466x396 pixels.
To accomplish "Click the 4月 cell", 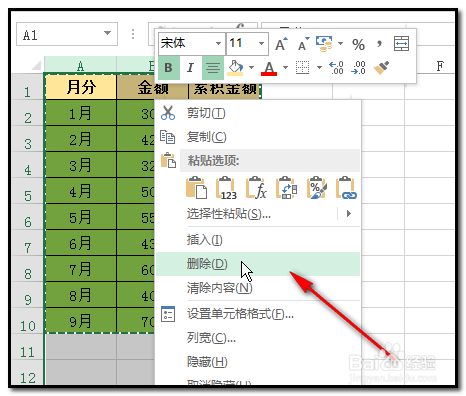I will [x=81, y=191].
